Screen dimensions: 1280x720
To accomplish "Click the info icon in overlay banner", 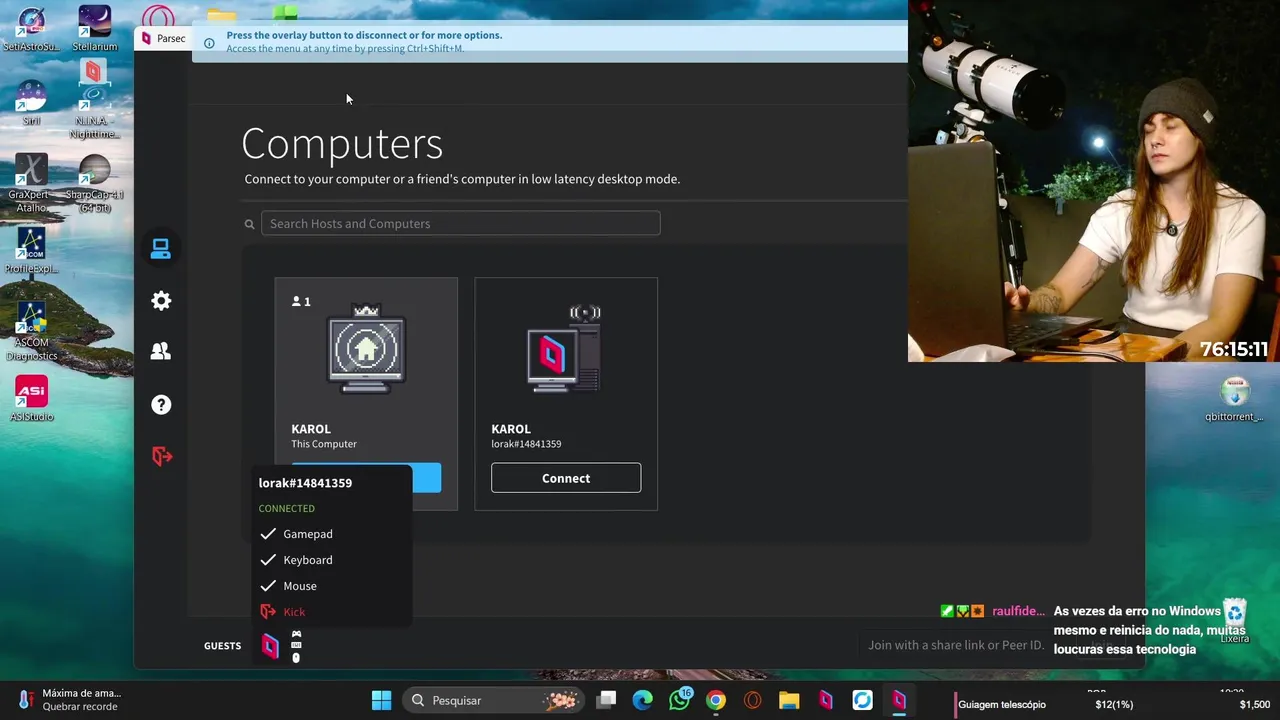I will [x=209, y=43].
